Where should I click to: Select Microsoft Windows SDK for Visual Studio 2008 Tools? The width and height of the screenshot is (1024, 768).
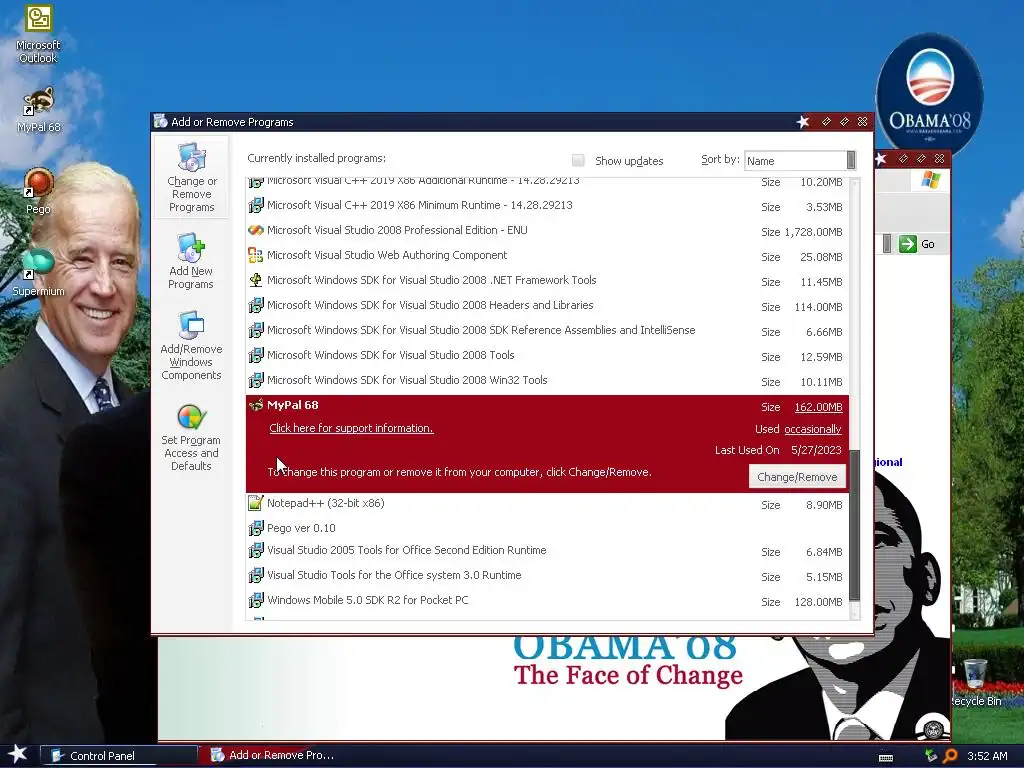pos(391,355)
